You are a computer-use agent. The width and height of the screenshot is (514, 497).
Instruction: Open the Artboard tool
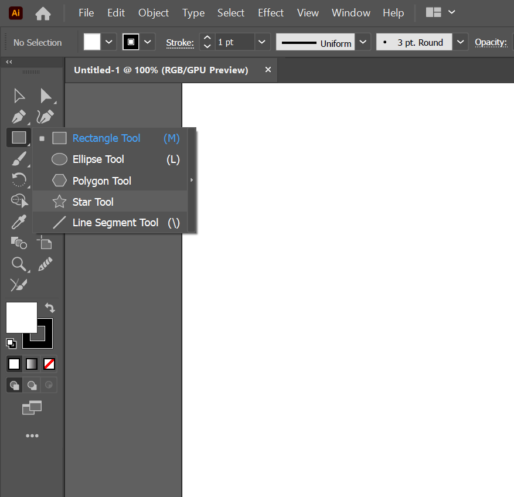pos(45,243)
